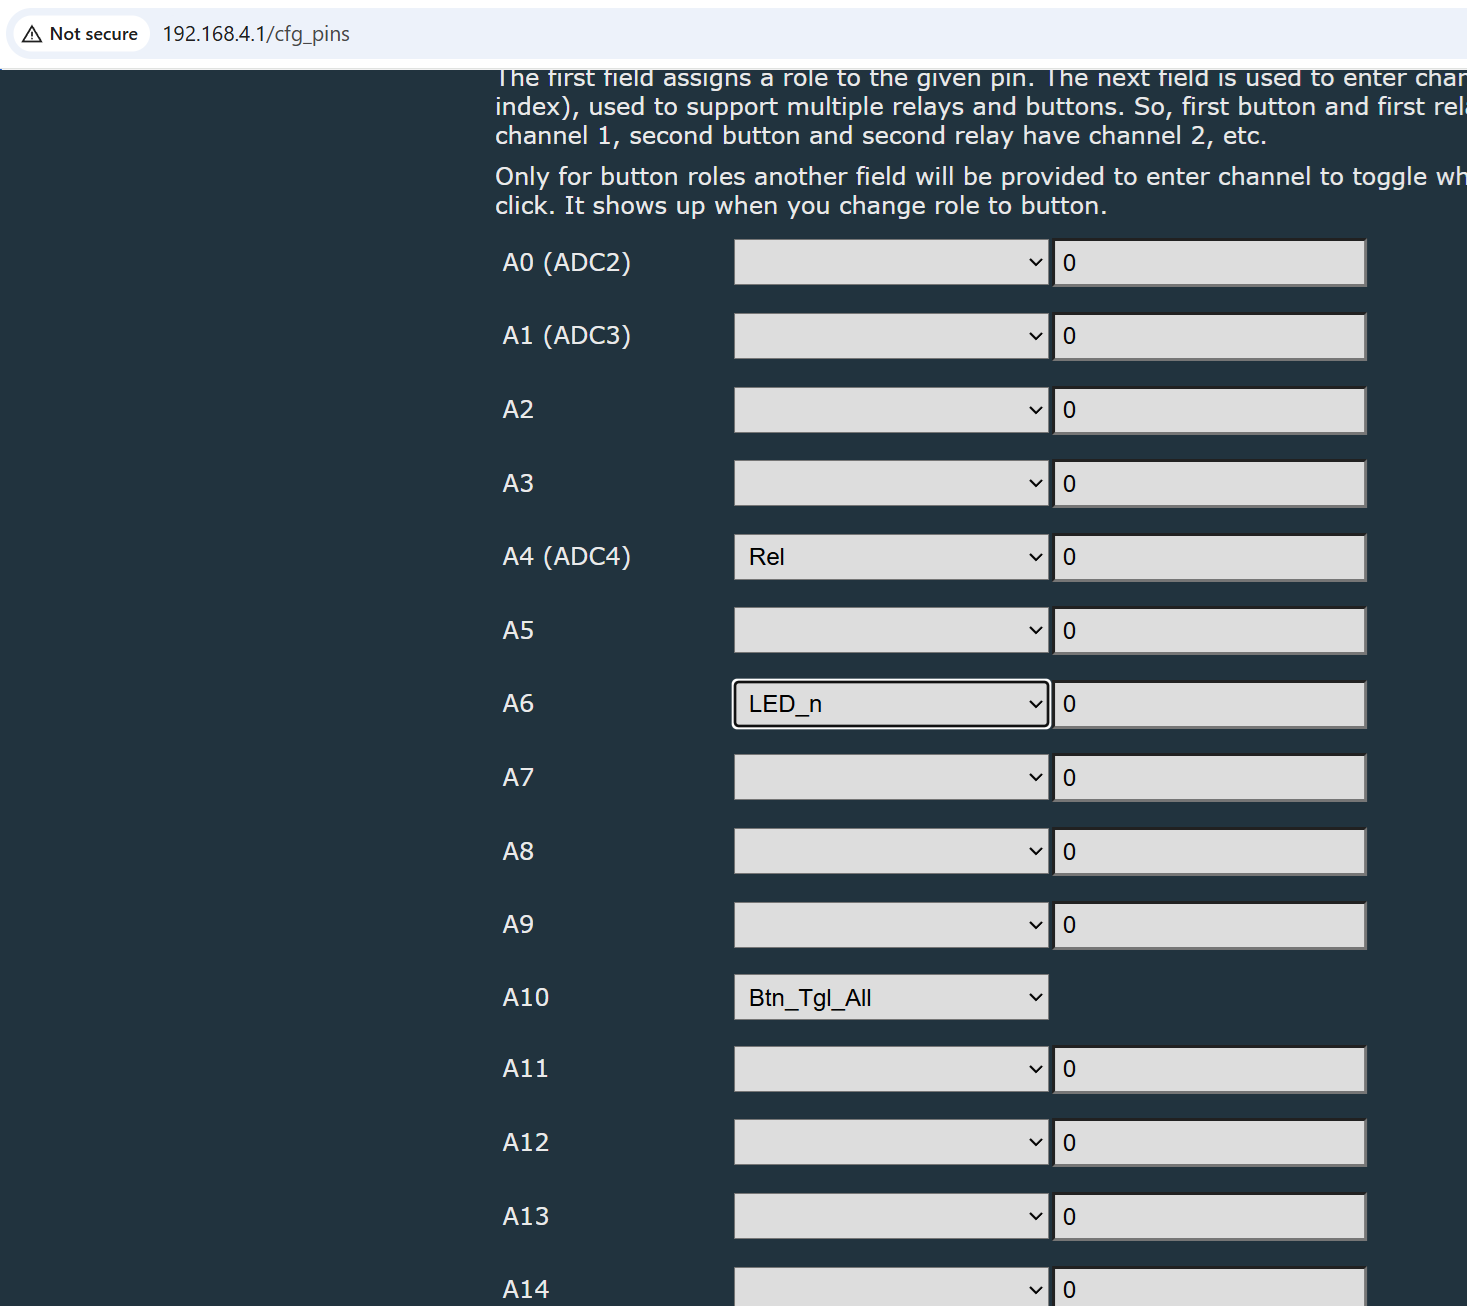Open role dropdown for pin A12

[891, 1143]
